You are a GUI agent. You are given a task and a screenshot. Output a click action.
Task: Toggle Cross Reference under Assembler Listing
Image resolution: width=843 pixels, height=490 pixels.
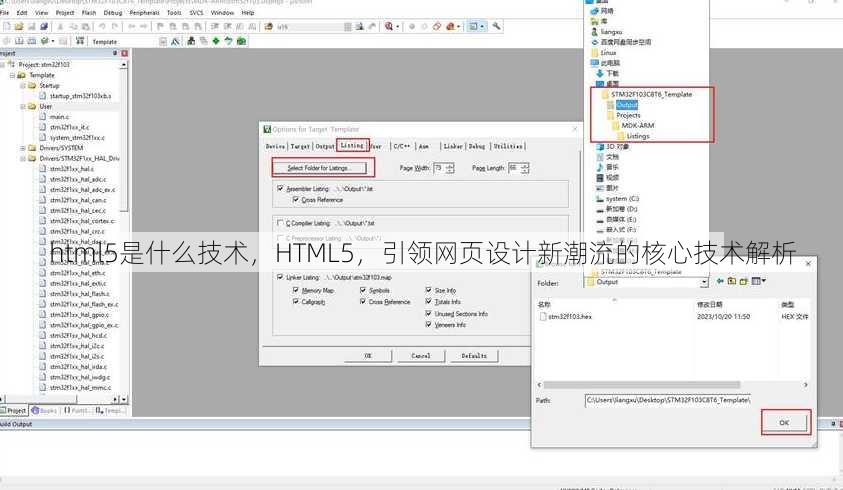(x=296, y=200)
